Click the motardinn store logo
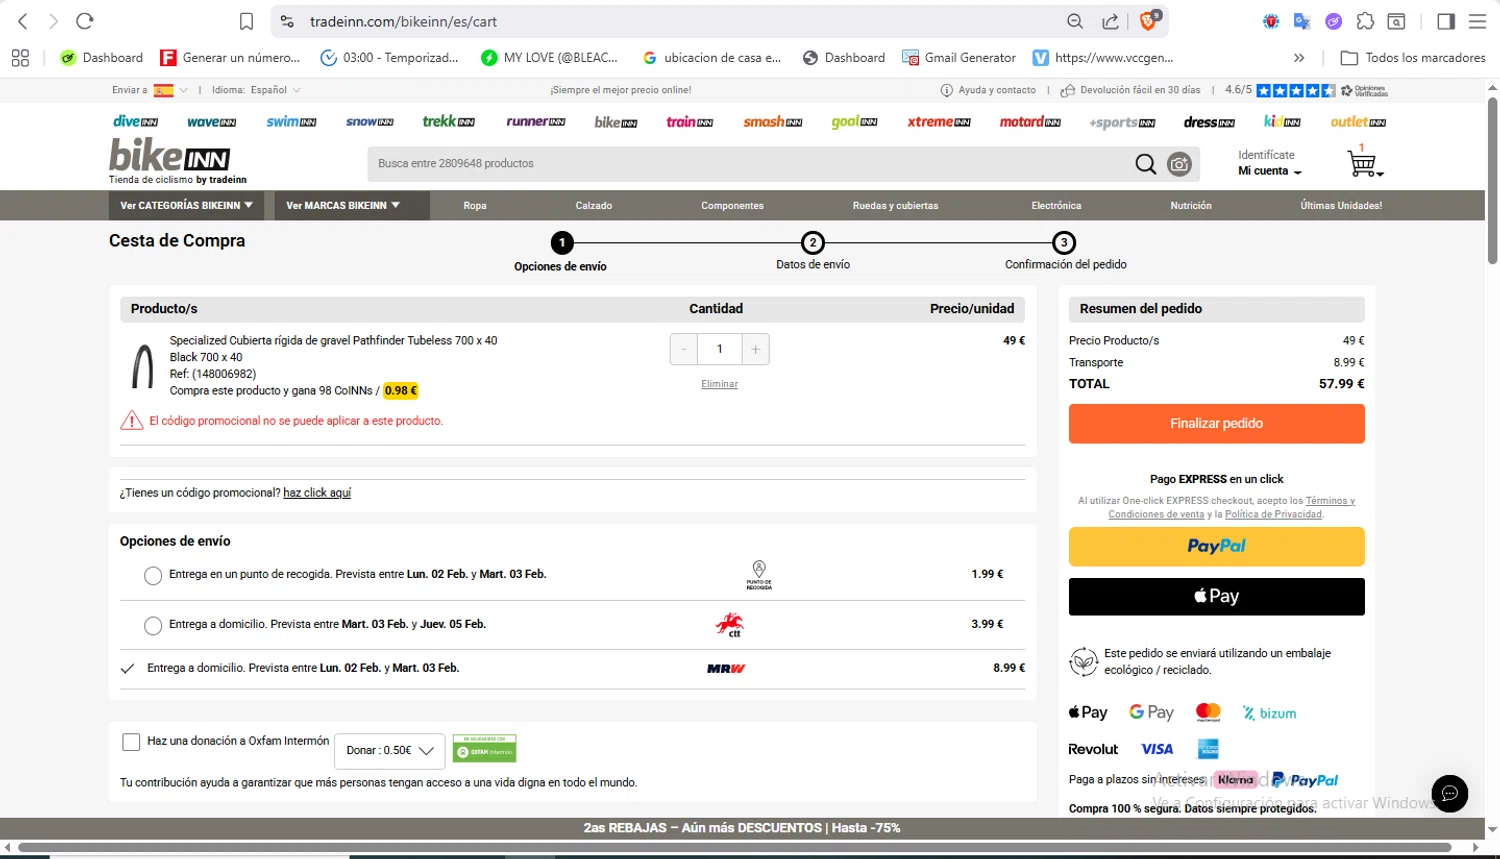The height and width of the screenshot is (859, 1500). [x=1030, y=122]
